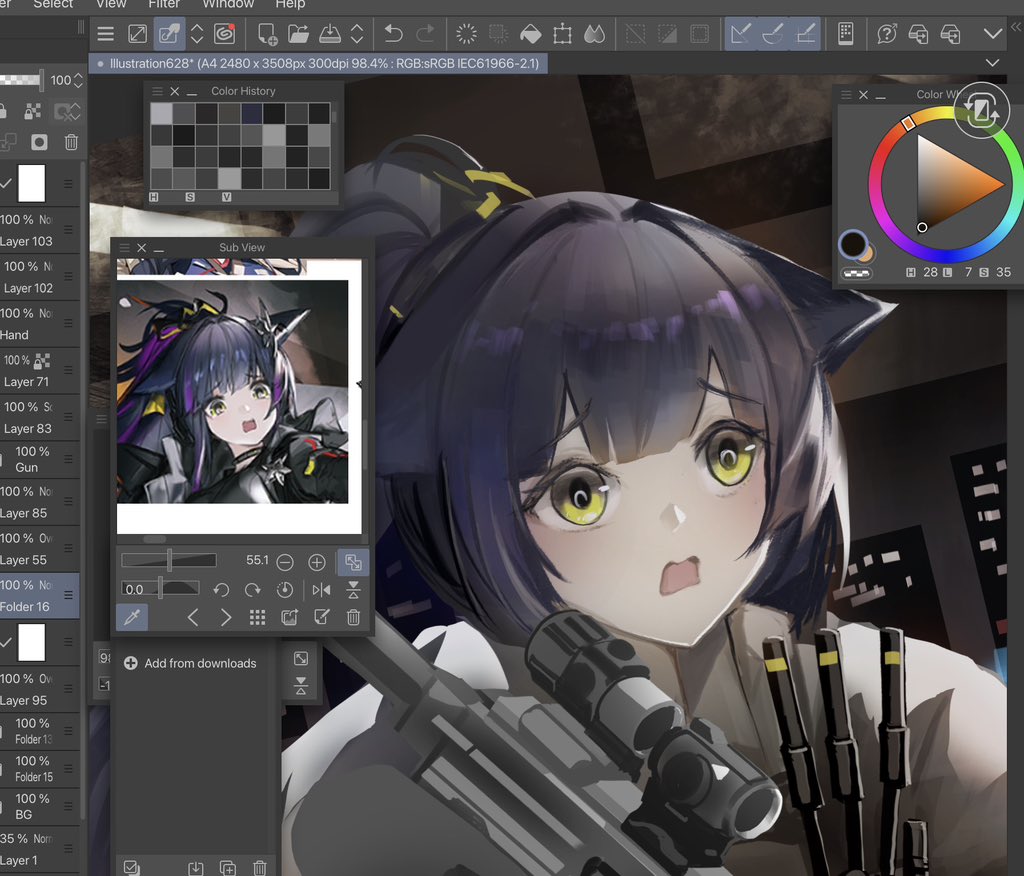
Task: Open the Filter menu
Action: (x=164, y=4)
